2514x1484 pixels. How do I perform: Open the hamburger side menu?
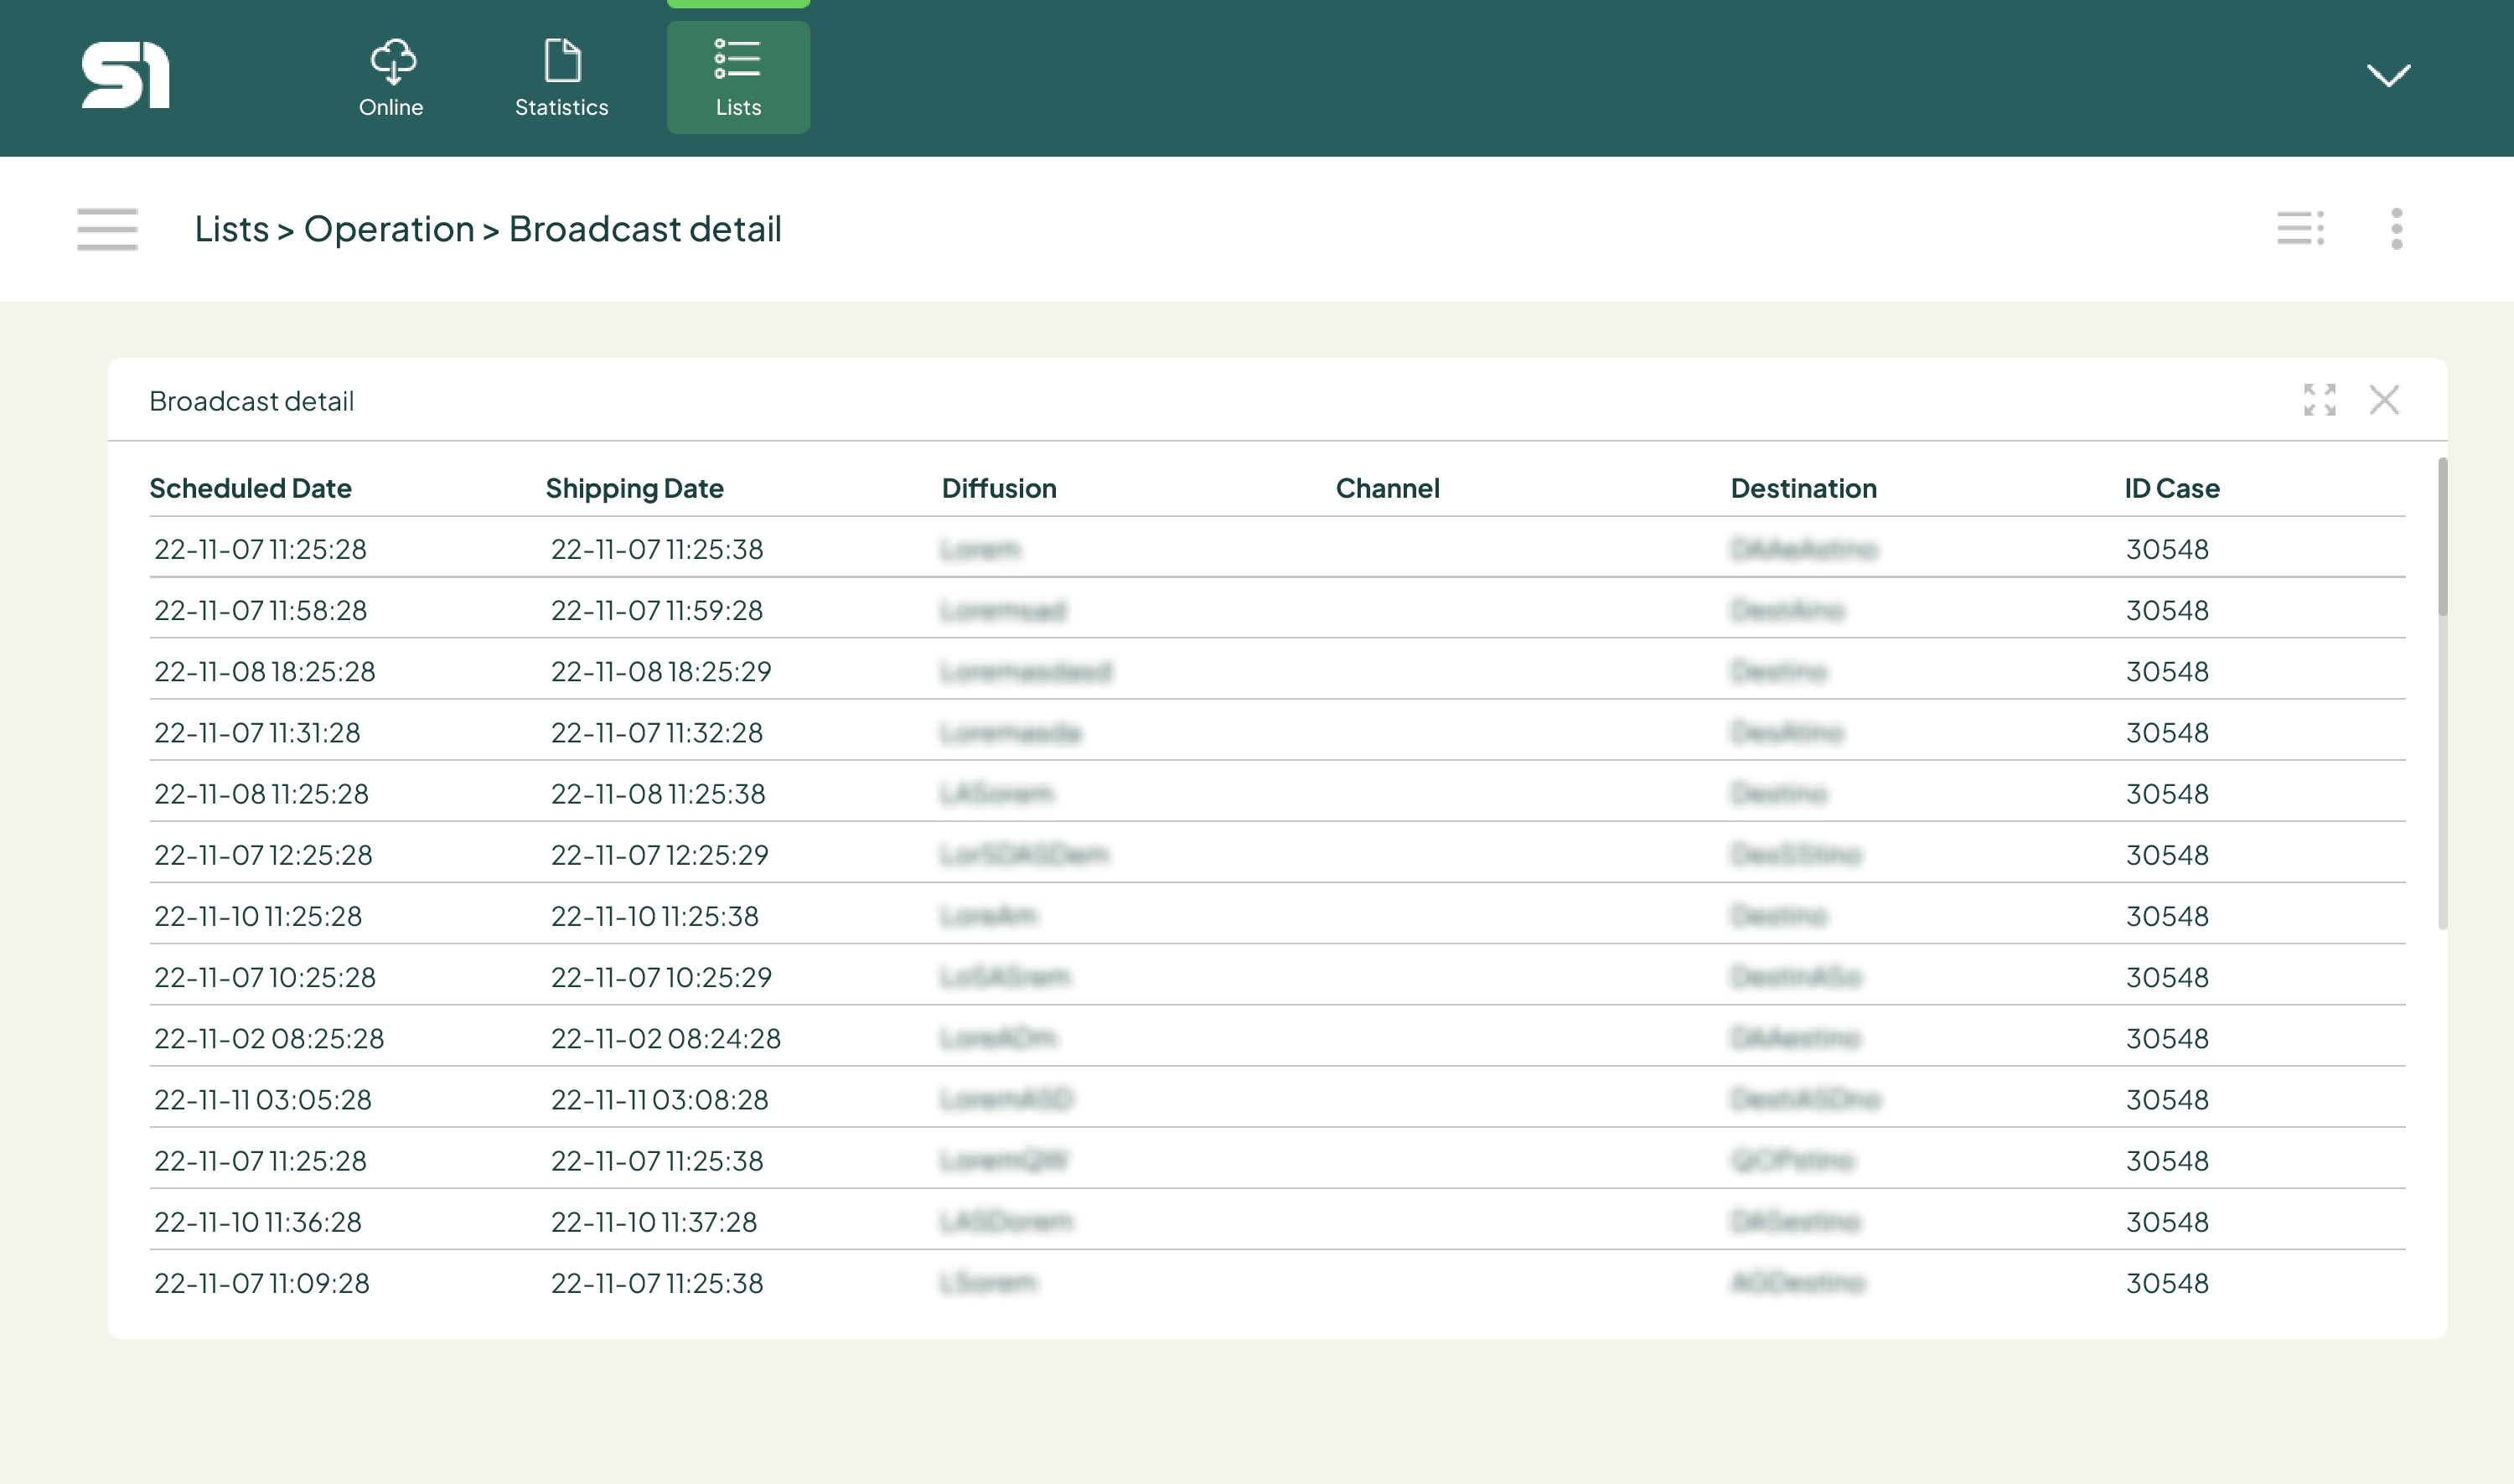click(x=107, y=229)
